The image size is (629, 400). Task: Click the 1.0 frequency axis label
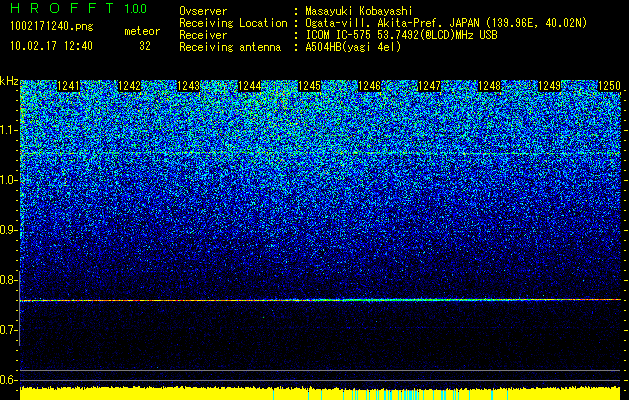pyautogui.click(x=9, y=180)
